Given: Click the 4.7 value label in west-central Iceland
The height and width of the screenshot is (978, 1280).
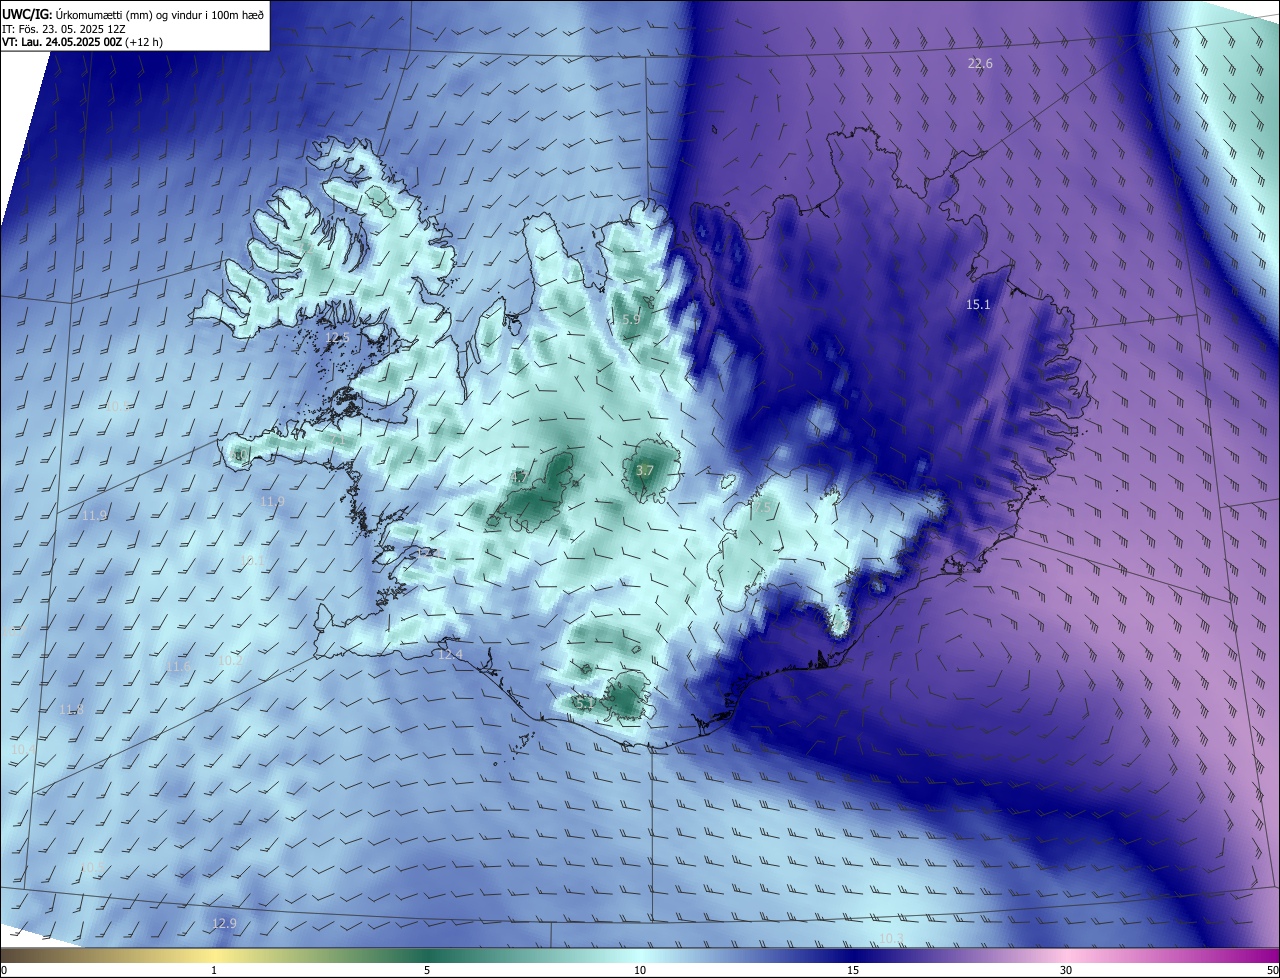Looking at the screenshot, I should coord(518,478).
